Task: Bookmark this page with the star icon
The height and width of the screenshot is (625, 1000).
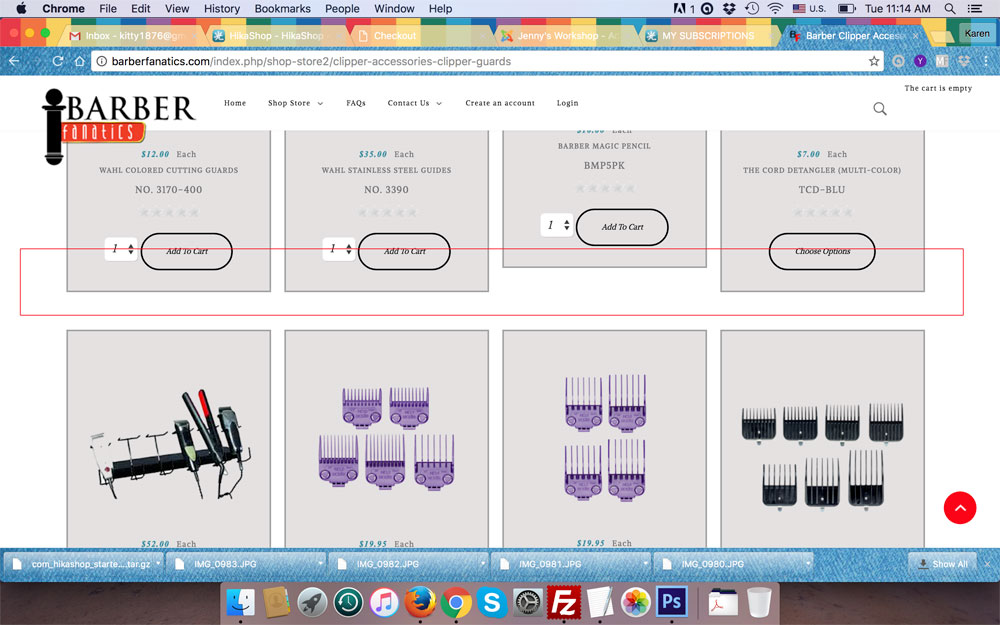Action: pyautogui.click(x=874, y=61)
